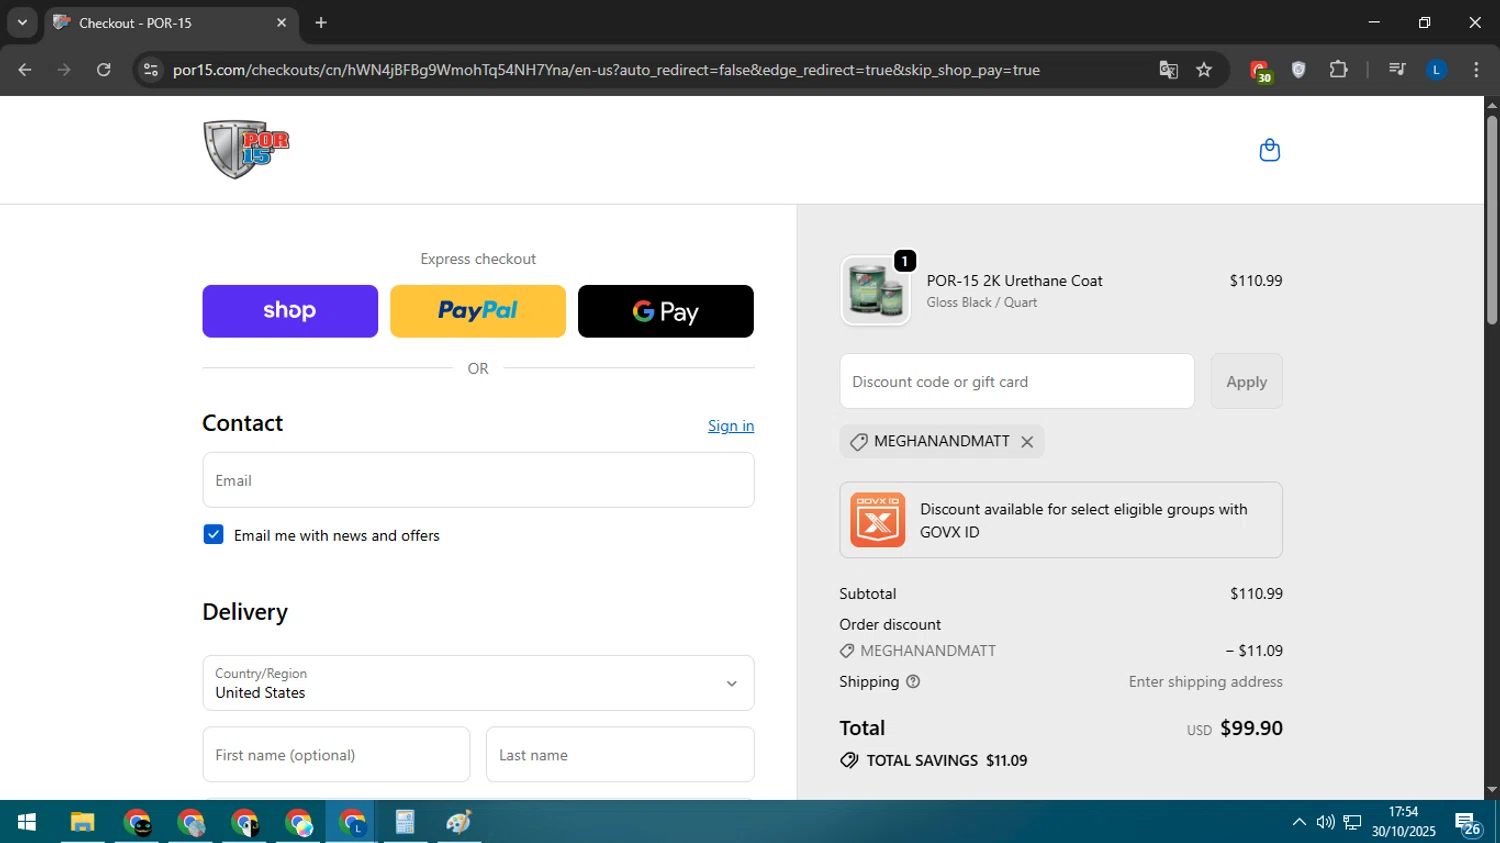
Task: Open the Extensions puzzle icon
Action: click(x=1338, y=70)
